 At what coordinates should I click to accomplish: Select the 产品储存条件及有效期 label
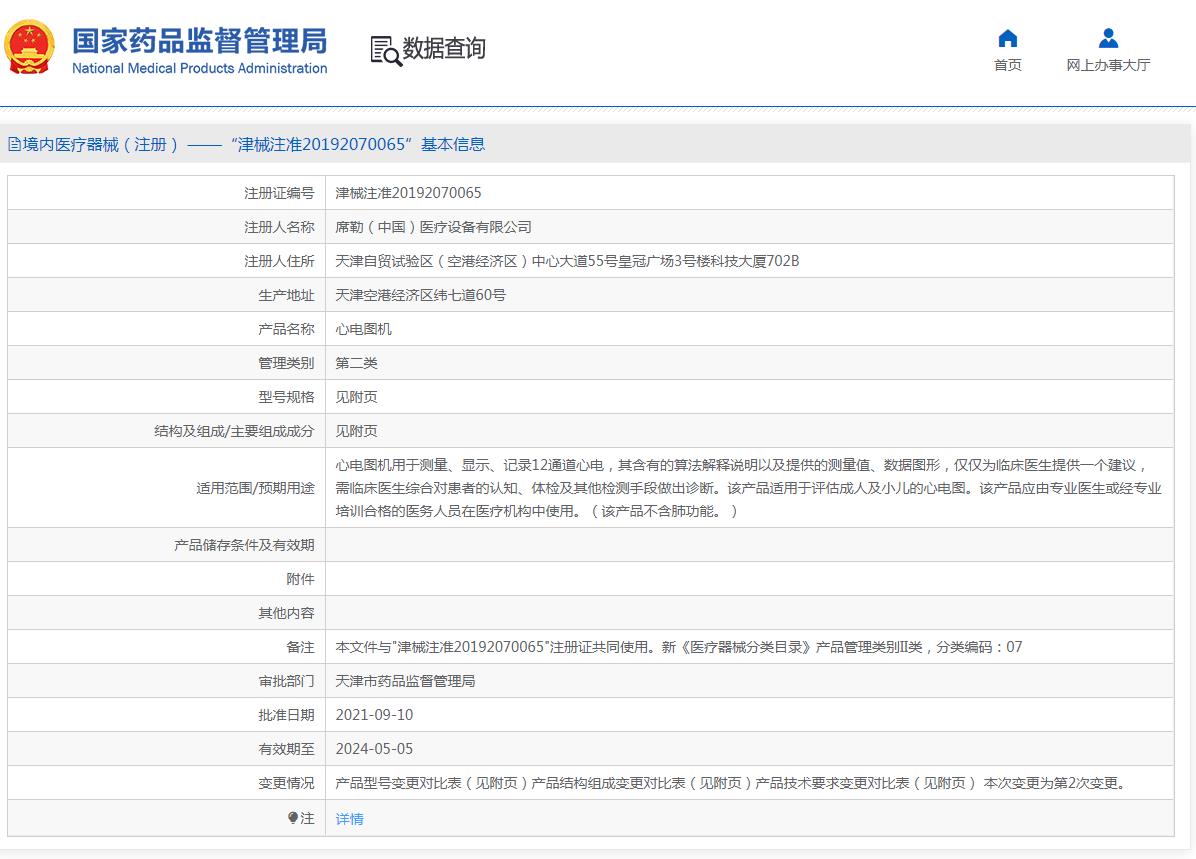point(243,545)
